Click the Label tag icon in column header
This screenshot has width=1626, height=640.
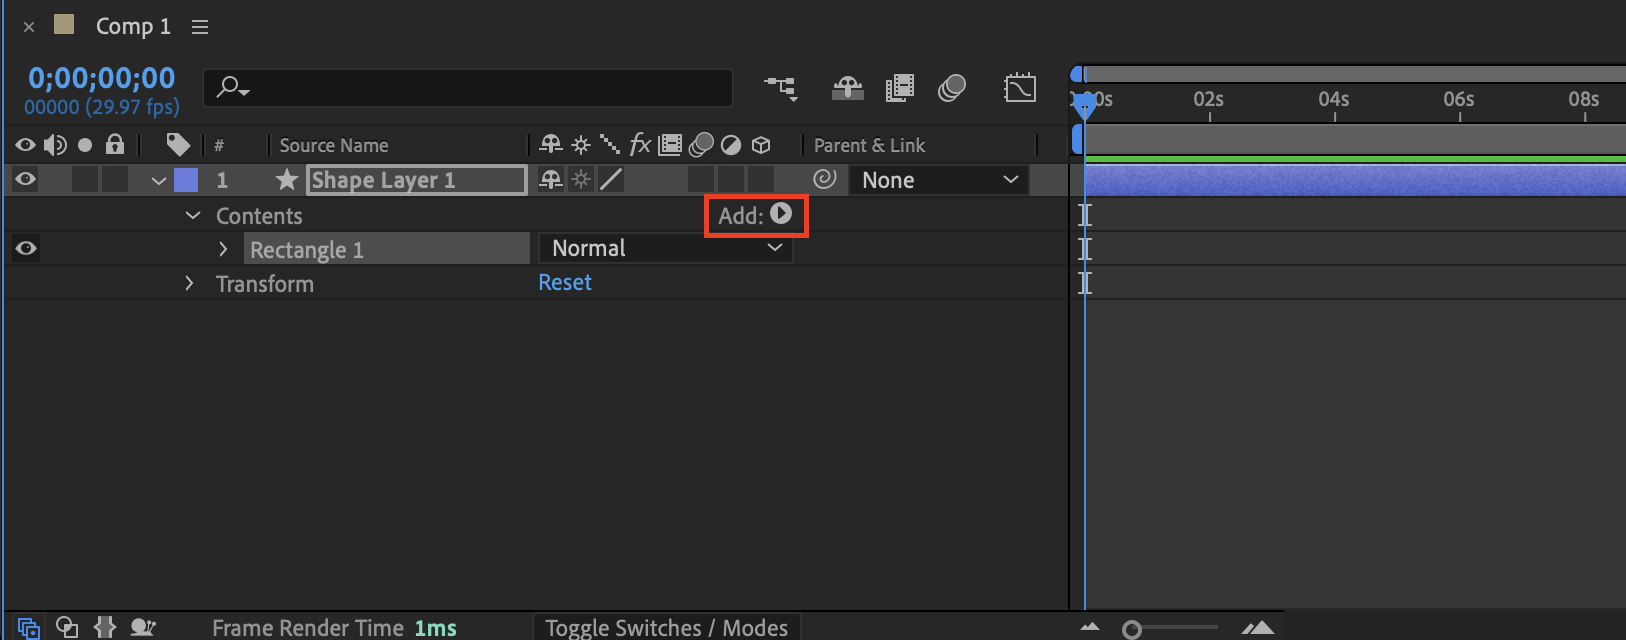coord(178,145)
